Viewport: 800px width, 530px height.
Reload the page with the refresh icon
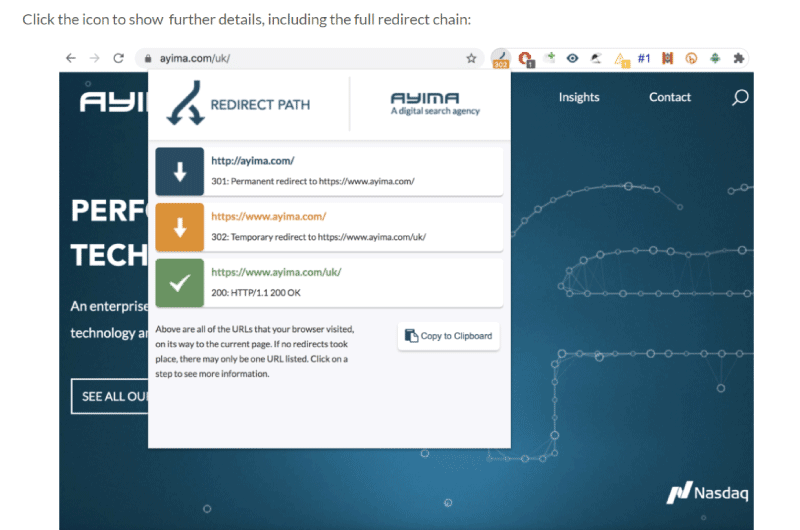click(x=118, y=58)
